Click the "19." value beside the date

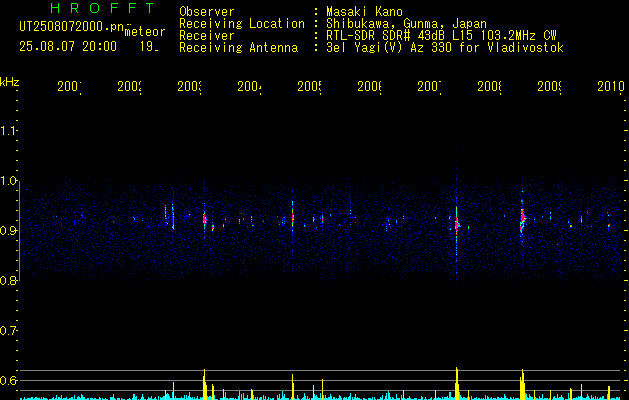point(149,47)
